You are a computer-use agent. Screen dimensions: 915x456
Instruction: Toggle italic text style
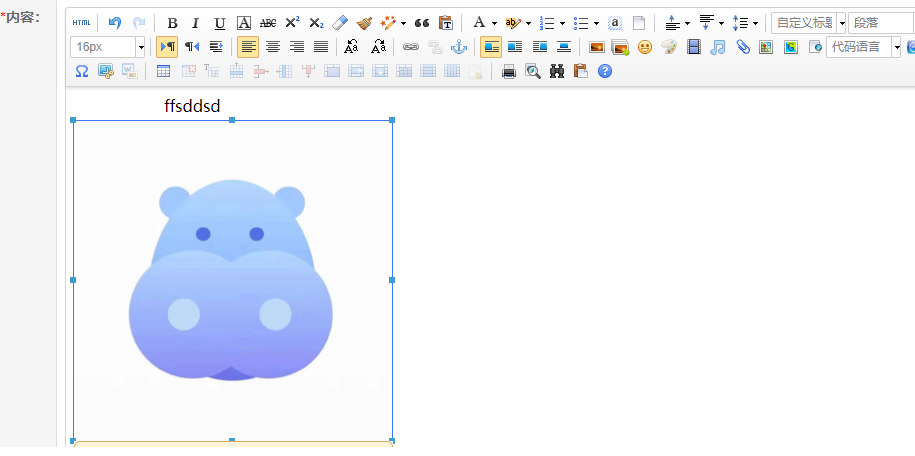tap(196, 22)
